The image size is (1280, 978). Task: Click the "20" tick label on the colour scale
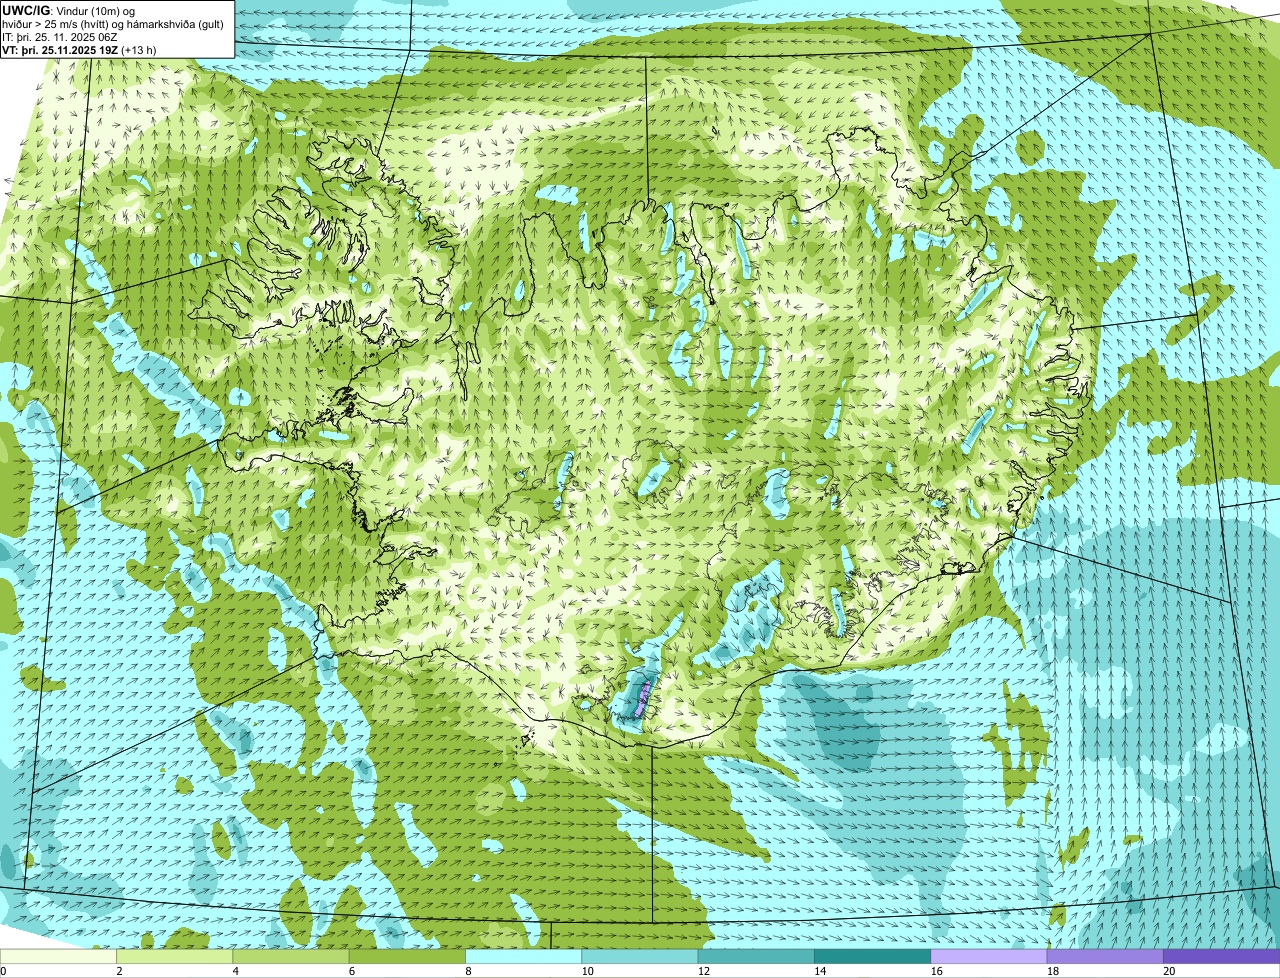(1168, 971)
